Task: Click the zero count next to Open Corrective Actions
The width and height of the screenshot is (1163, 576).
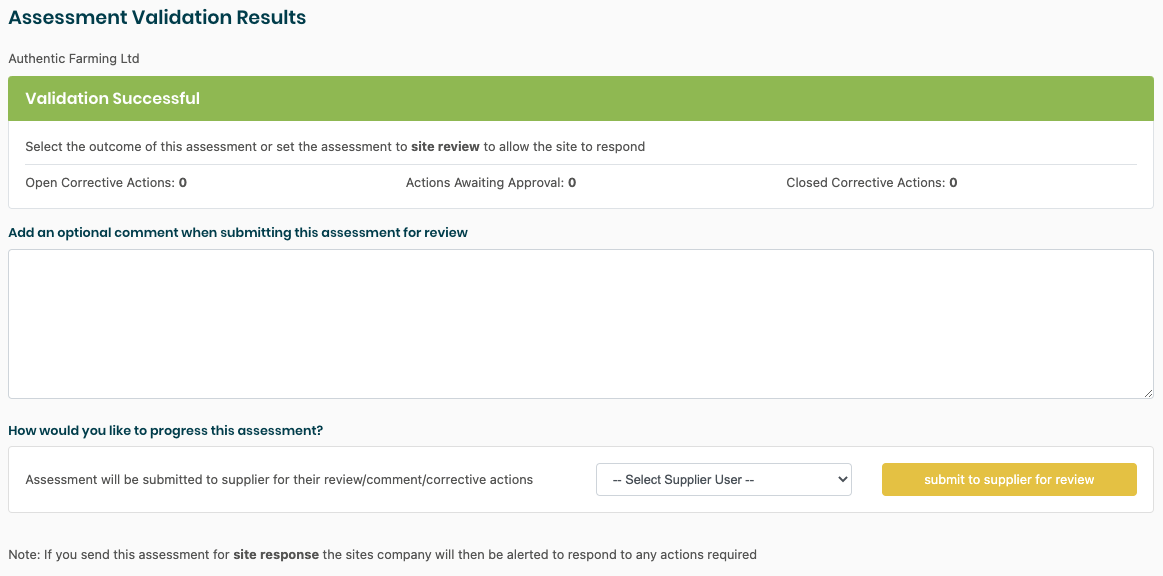Action: tap(183, 183)
